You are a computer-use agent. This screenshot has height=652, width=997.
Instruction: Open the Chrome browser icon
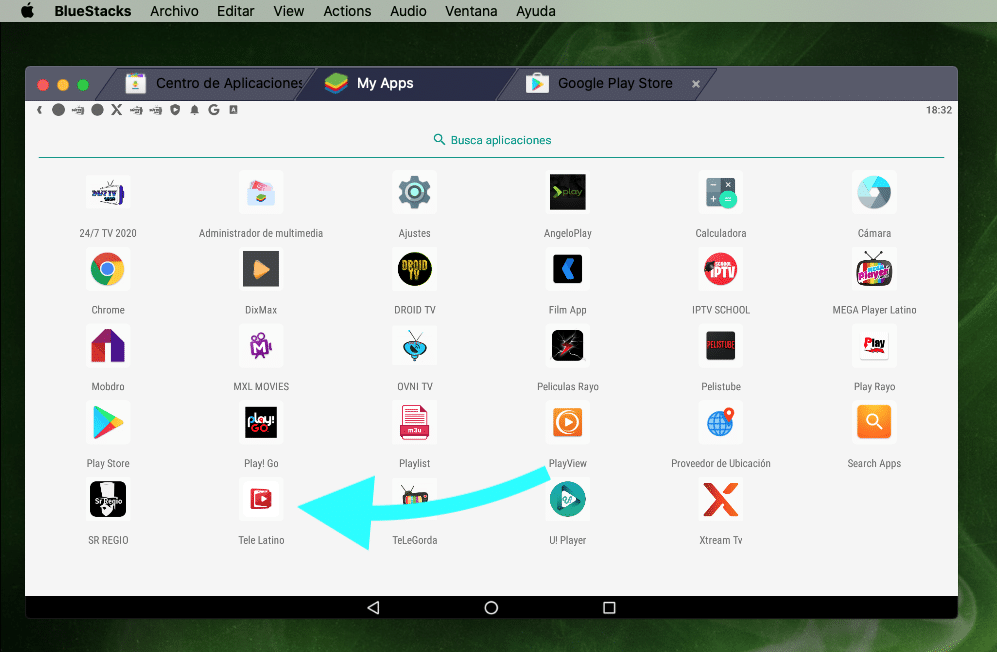107,269
